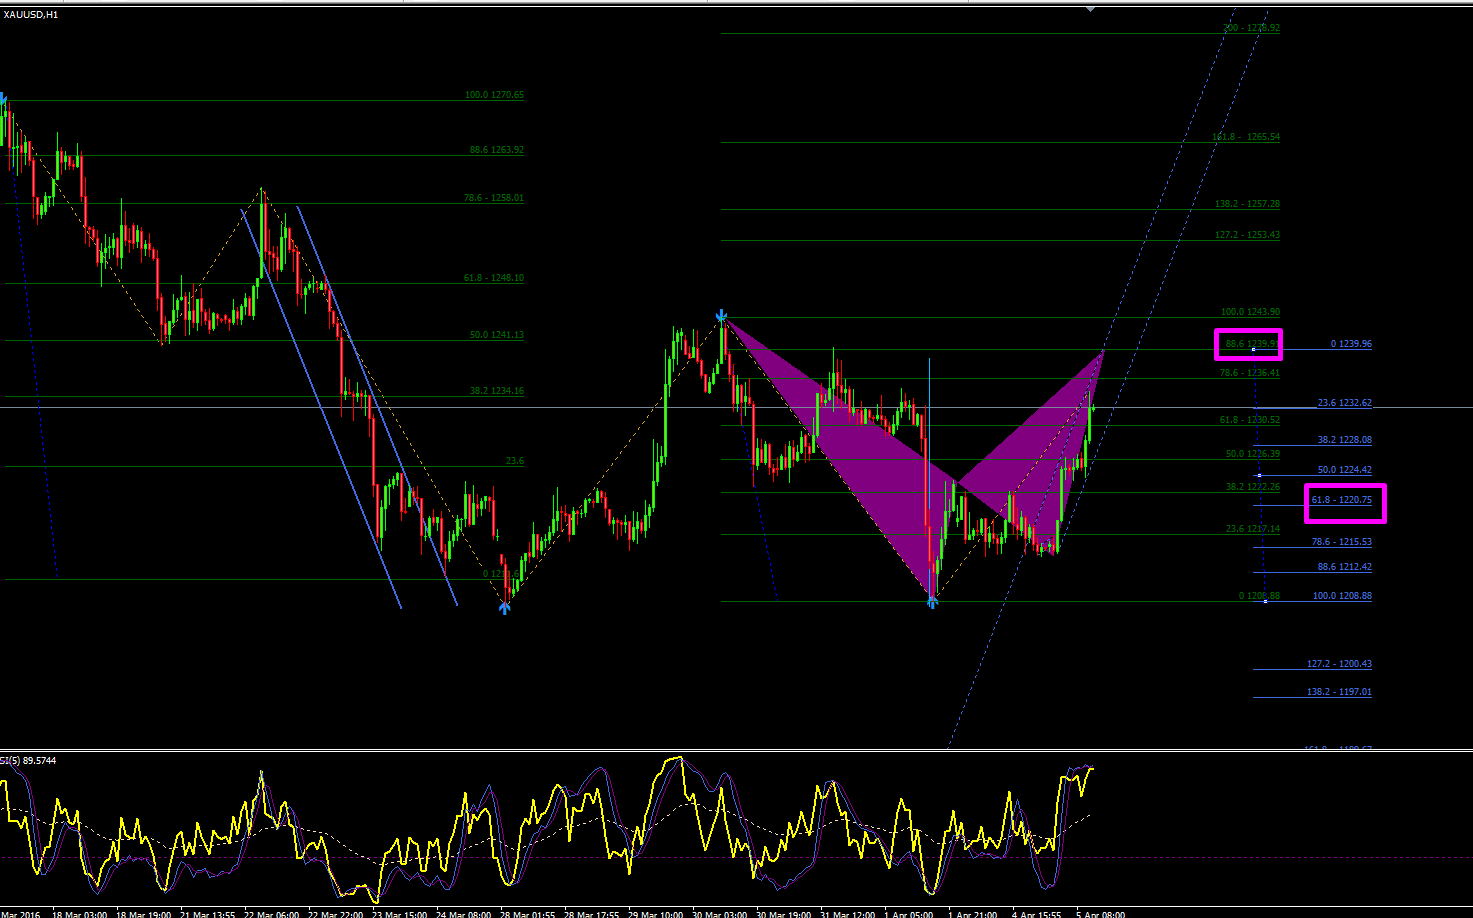This screenshot has height=918, width=1473.
Task: Click the 78.6 - 1236.41 level label
Action: pos(1250,373)
